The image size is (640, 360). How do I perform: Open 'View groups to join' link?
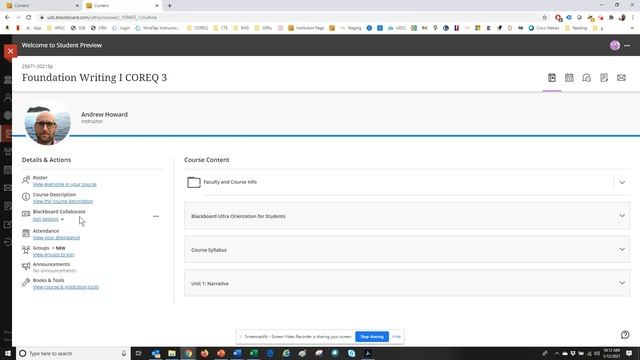53,255
